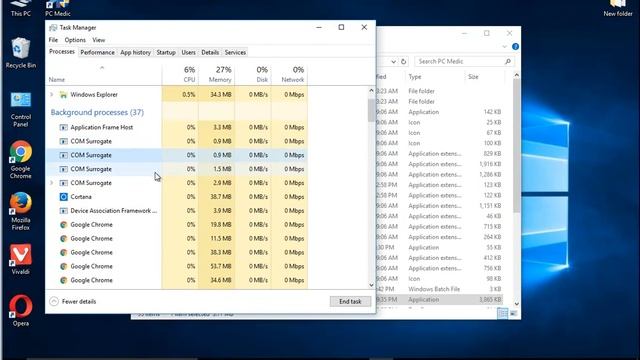Expand the Windows Explorer process row
This screenshot has height=360, width=640.
click(x=51, y=95)
